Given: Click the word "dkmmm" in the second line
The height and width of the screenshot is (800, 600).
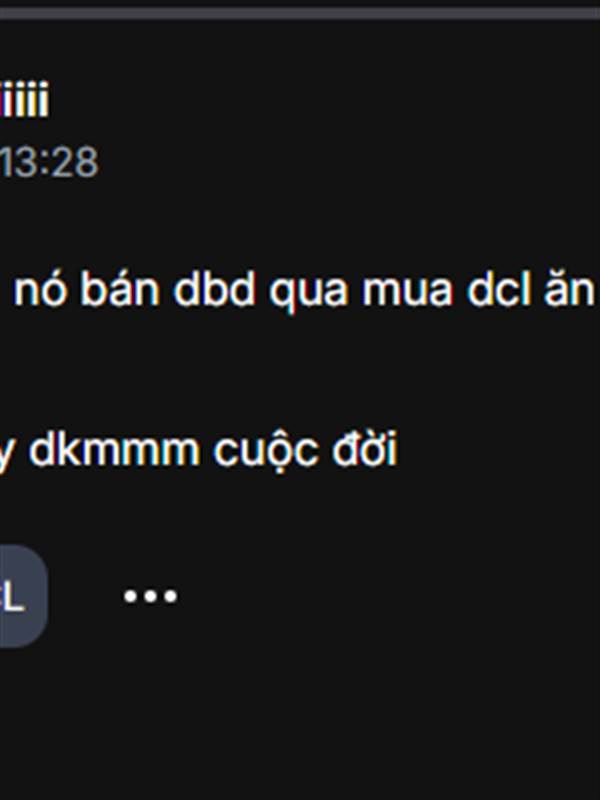Looking at the screenshot, I should pos(114,450).
